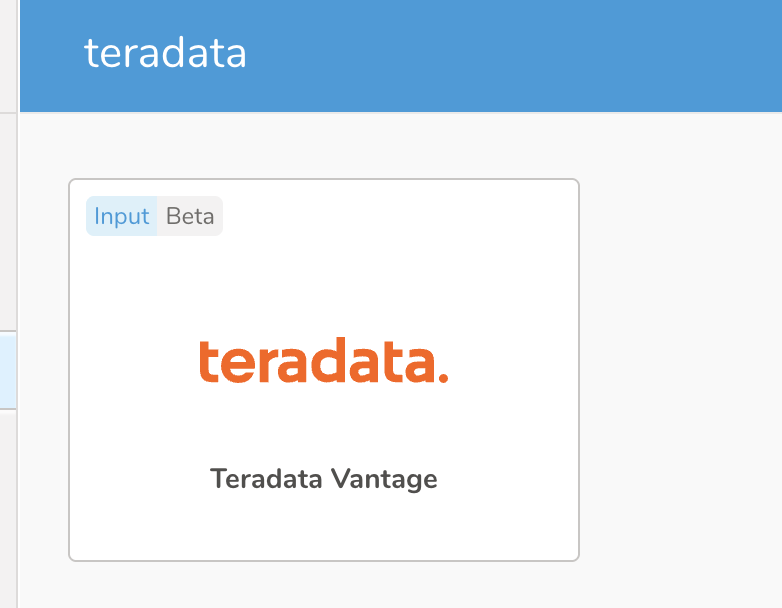The image size is (782, 608).
Task: Click the teradata page title in header
Action: click(165, 53)
